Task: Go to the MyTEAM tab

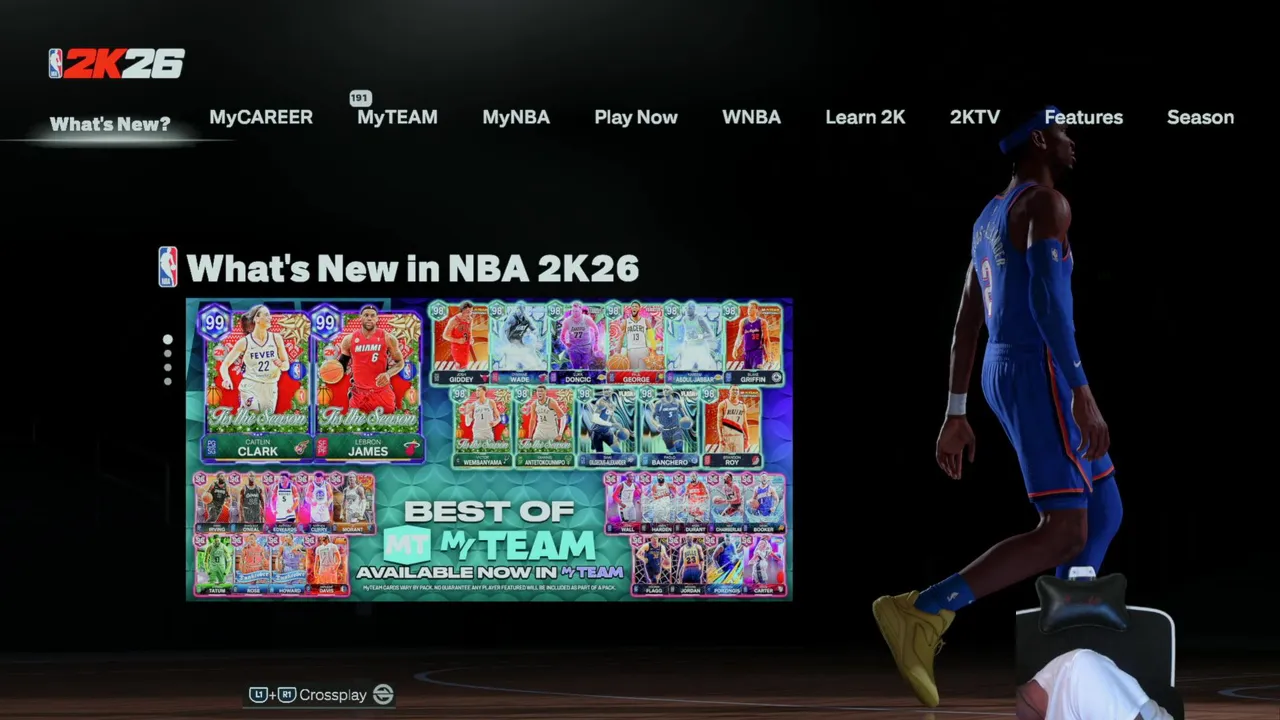Action: pyautogui.click(x=397, y=117)
